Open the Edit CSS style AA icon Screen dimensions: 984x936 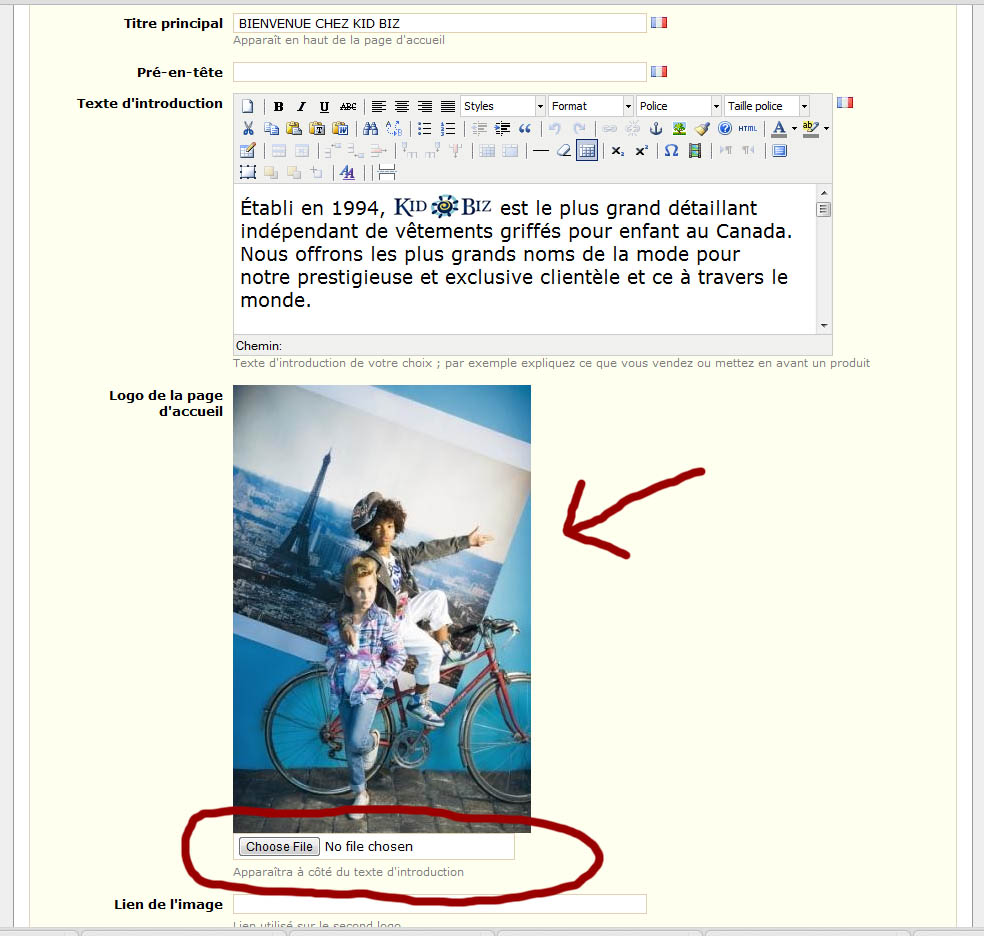click(347, 173)
